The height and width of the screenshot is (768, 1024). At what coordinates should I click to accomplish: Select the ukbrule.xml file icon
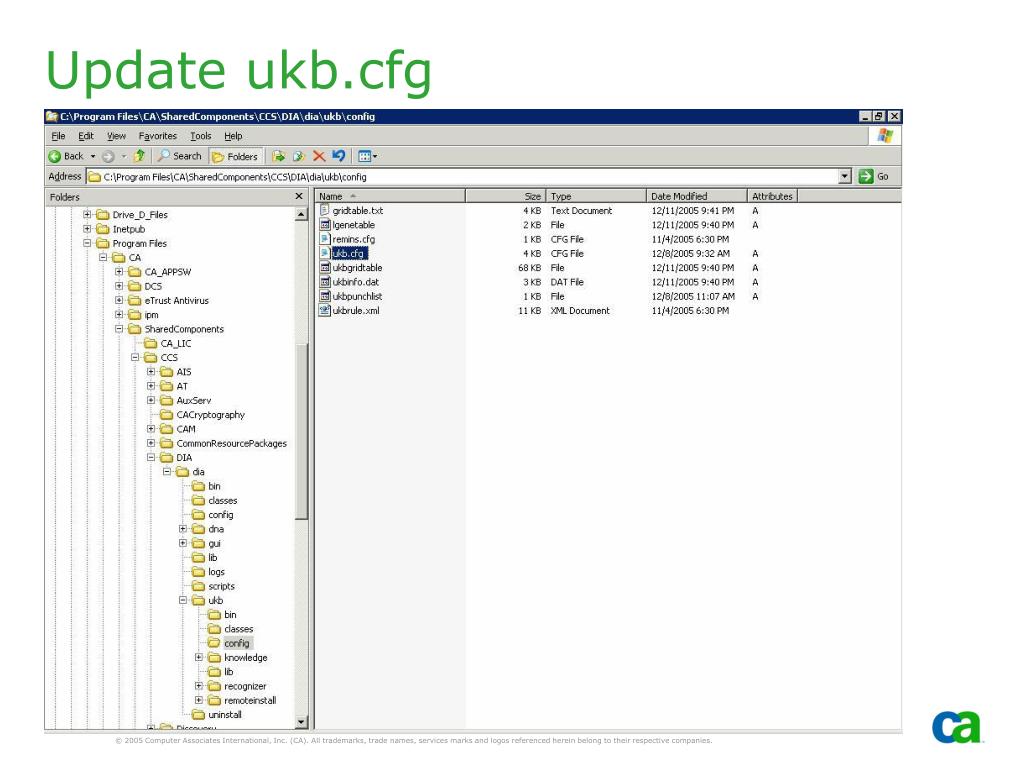(325, 311)
